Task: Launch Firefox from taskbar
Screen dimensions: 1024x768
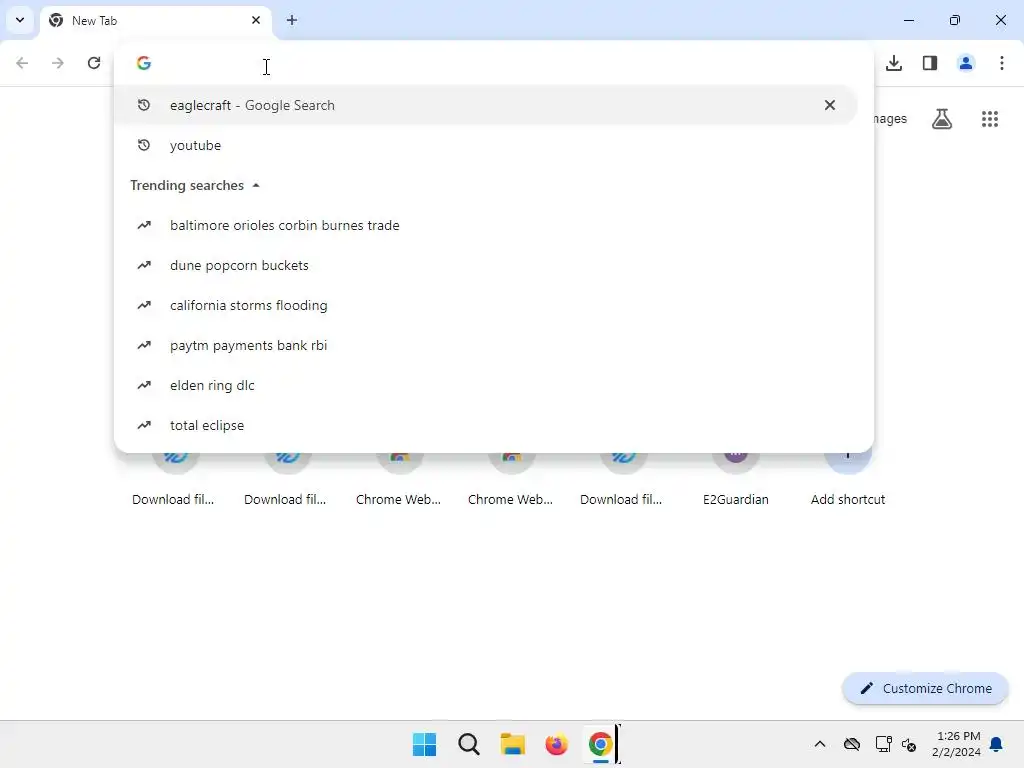Action: coord(556,744)
